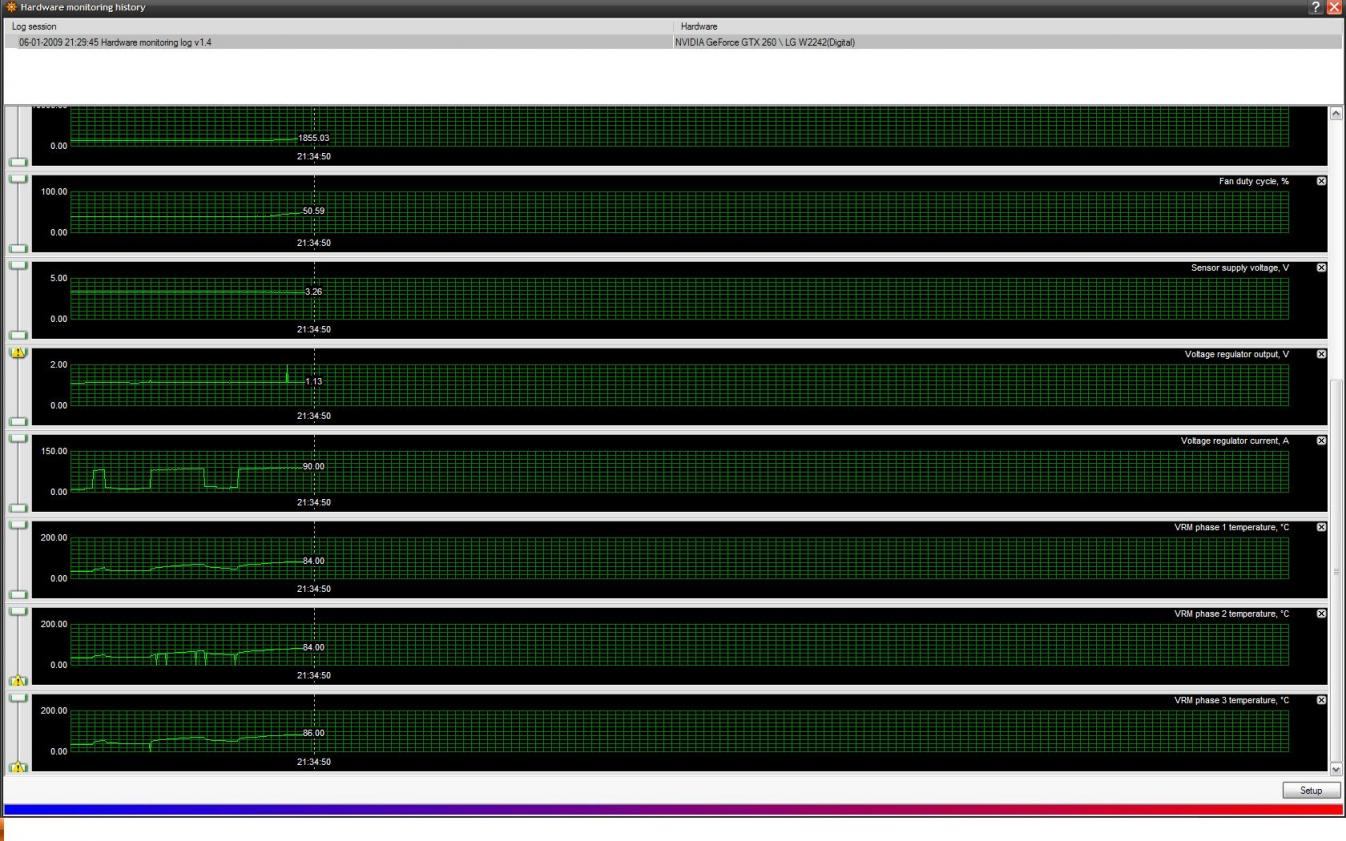Click the VRM phase 1 temperature label

[x=1232, y=527]
